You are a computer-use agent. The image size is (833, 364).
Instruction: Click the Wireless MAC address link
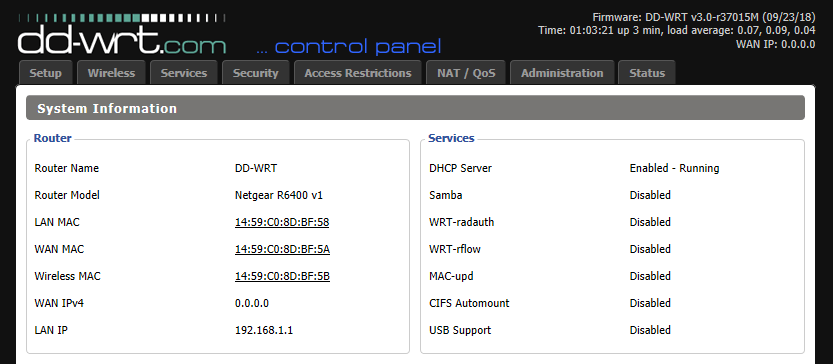click(282, 276)
